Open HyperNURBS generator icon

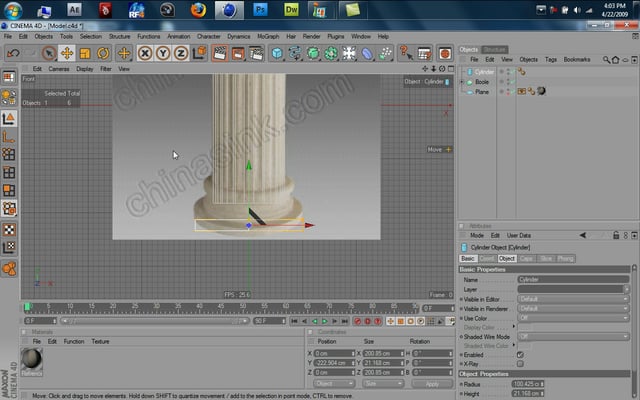coord(313,53)
